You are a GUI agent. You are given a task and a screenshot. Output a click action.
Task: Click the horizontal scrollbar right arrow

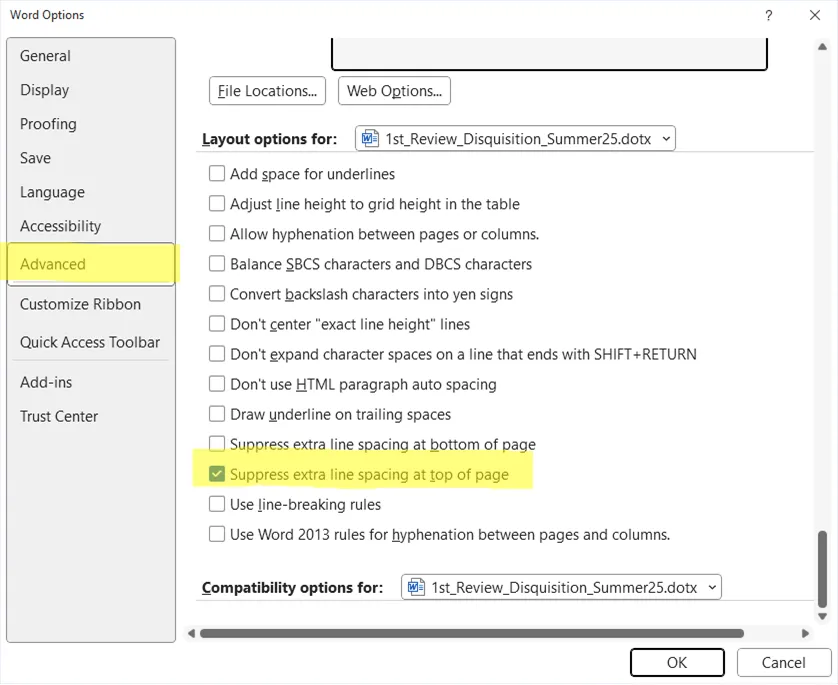coord(806,633)
